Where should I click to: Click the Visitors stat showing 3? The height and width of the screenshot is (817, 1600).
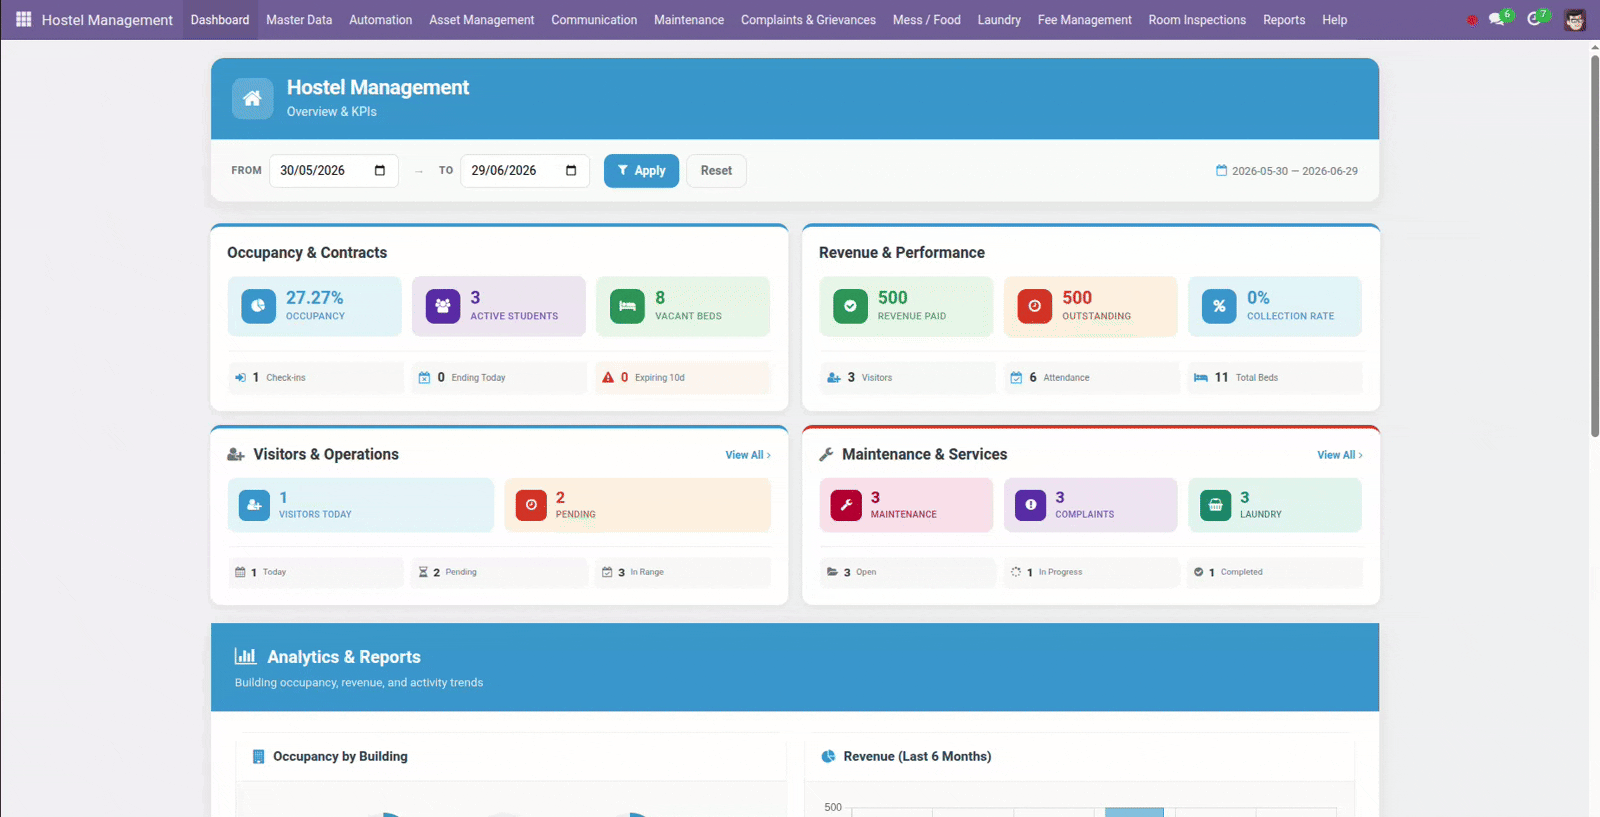[x=908, y=378]
